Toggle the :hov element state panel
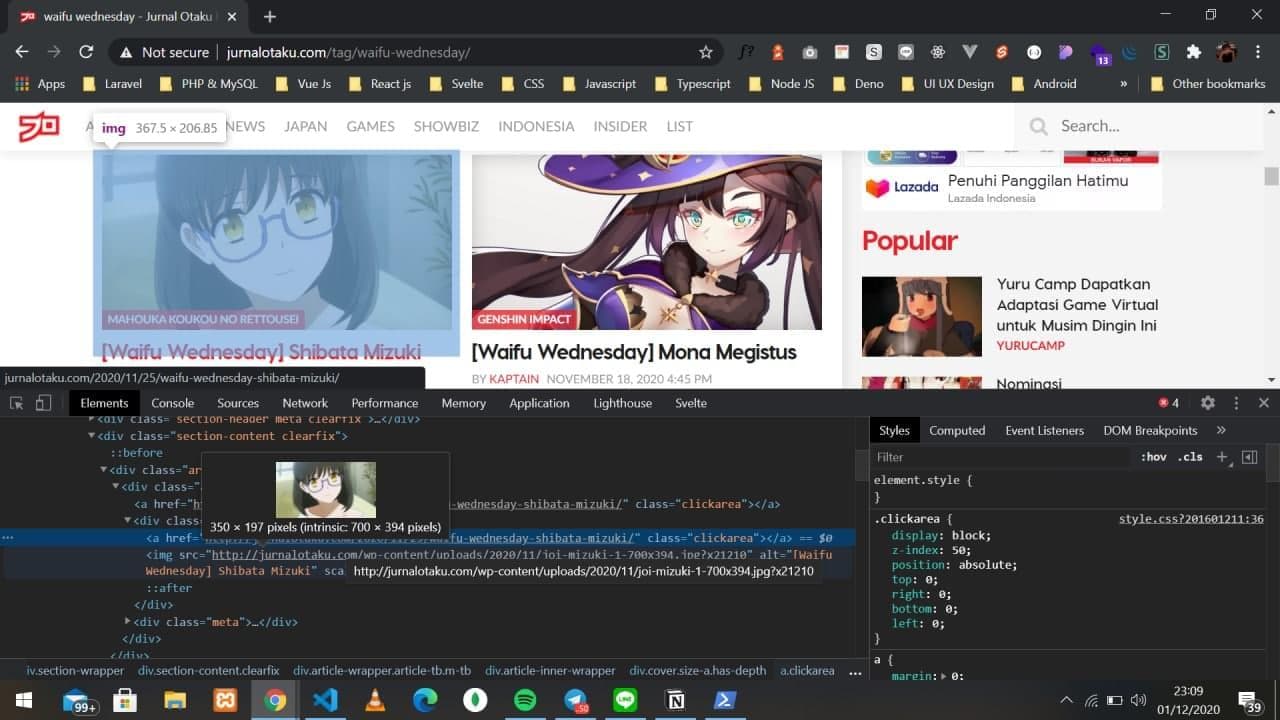Image resolution: width=1280 pixels, height=720 pixels. (1153, 457)
